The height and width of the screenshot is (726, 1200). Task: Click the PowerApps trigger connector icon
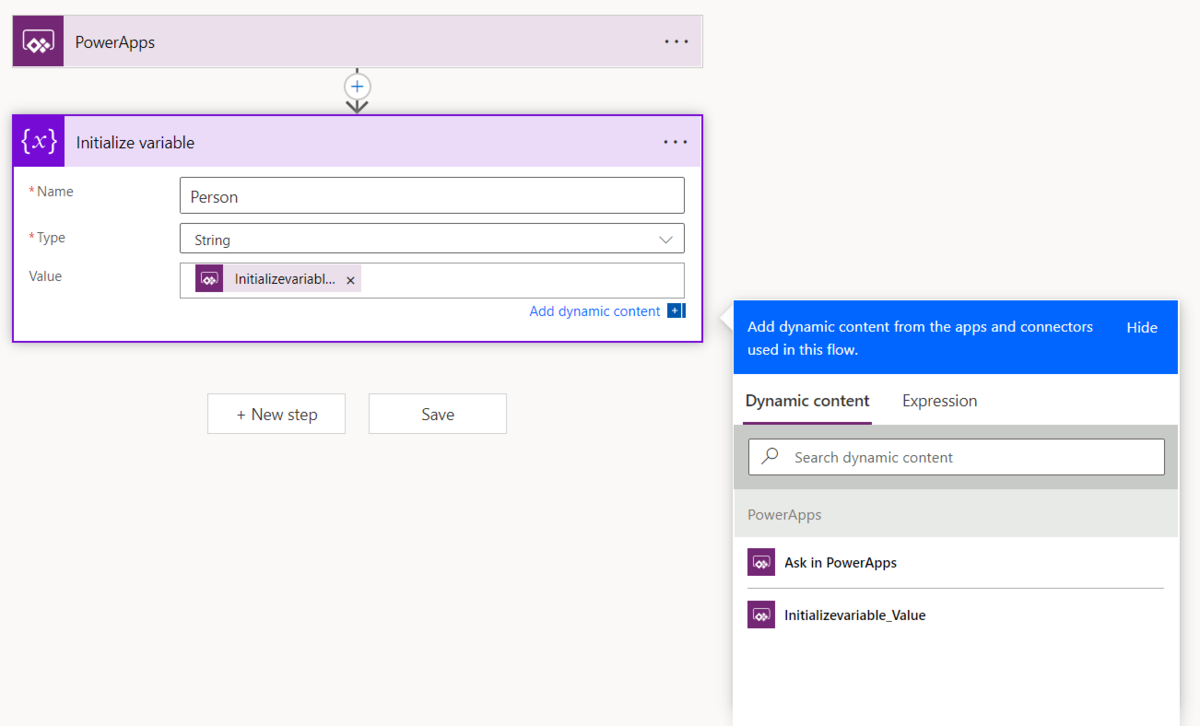(x=37, y=41)
